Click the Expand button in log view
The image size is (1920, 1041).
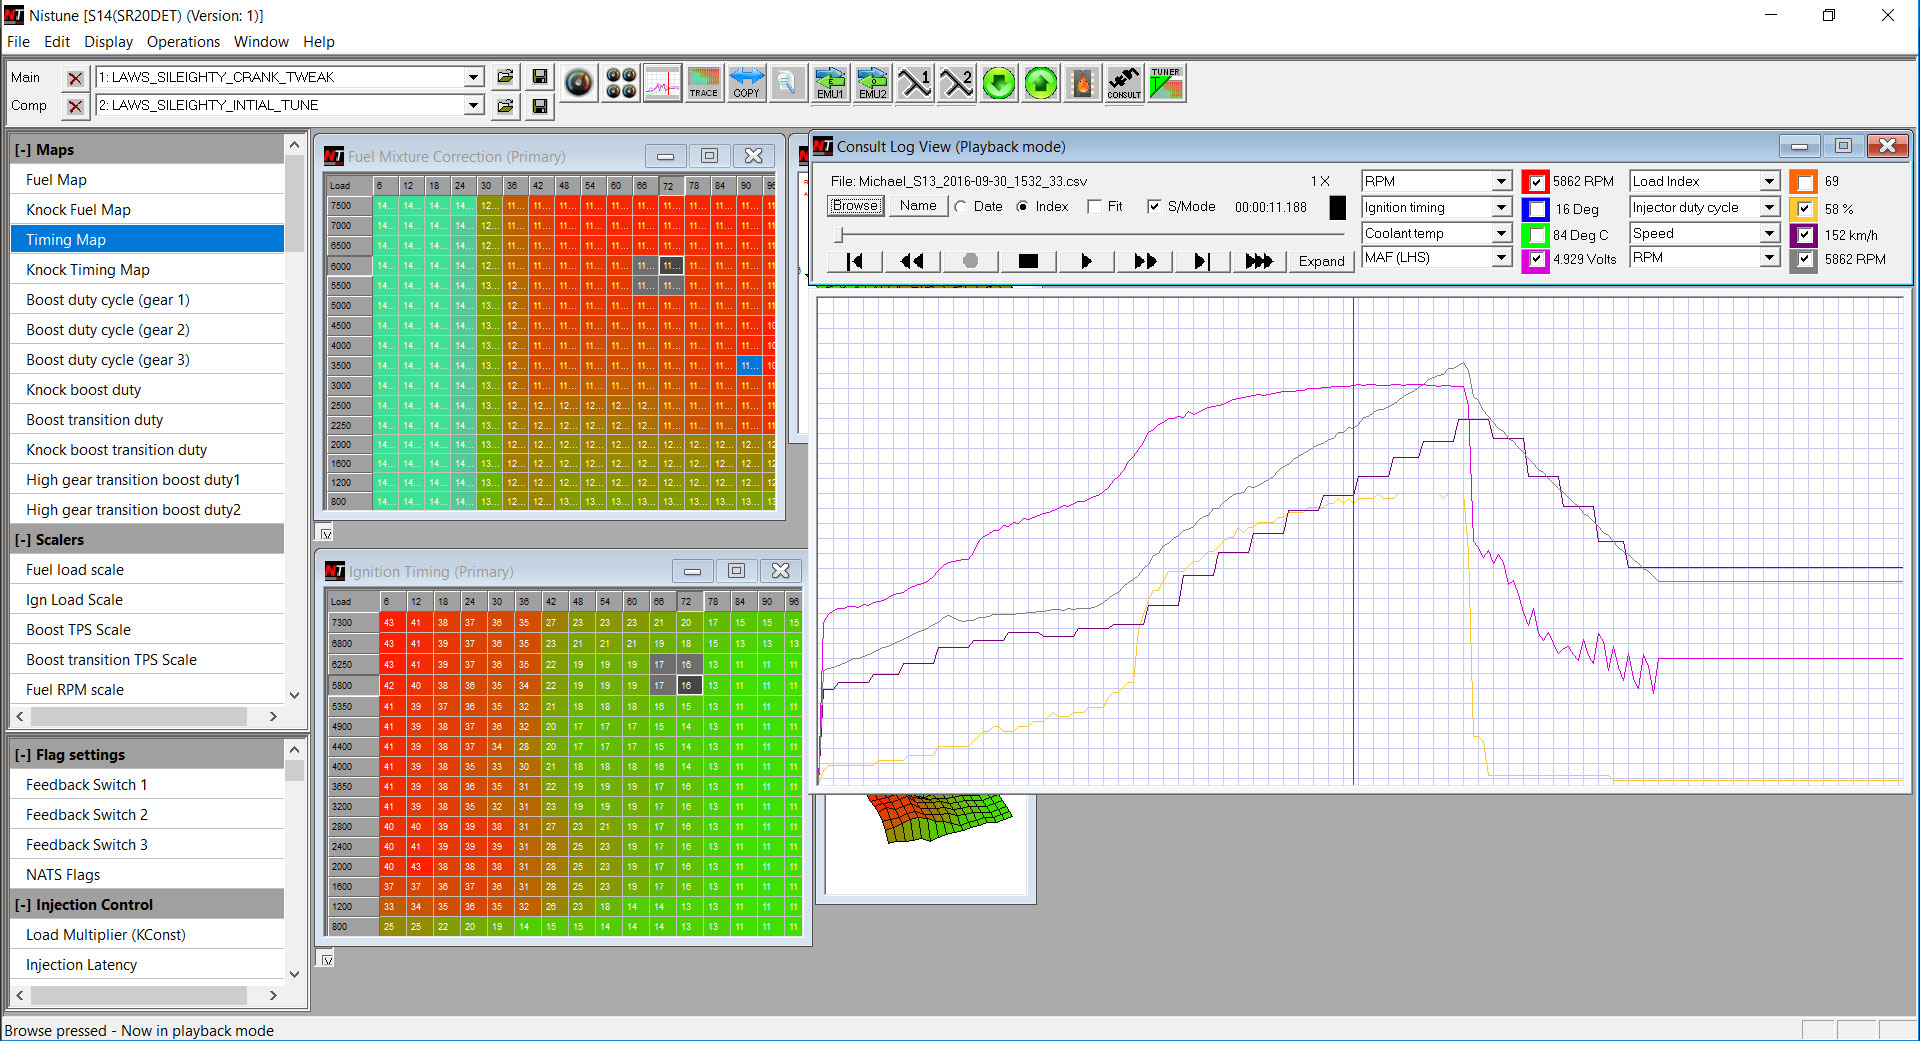[x=1321, y=261]
